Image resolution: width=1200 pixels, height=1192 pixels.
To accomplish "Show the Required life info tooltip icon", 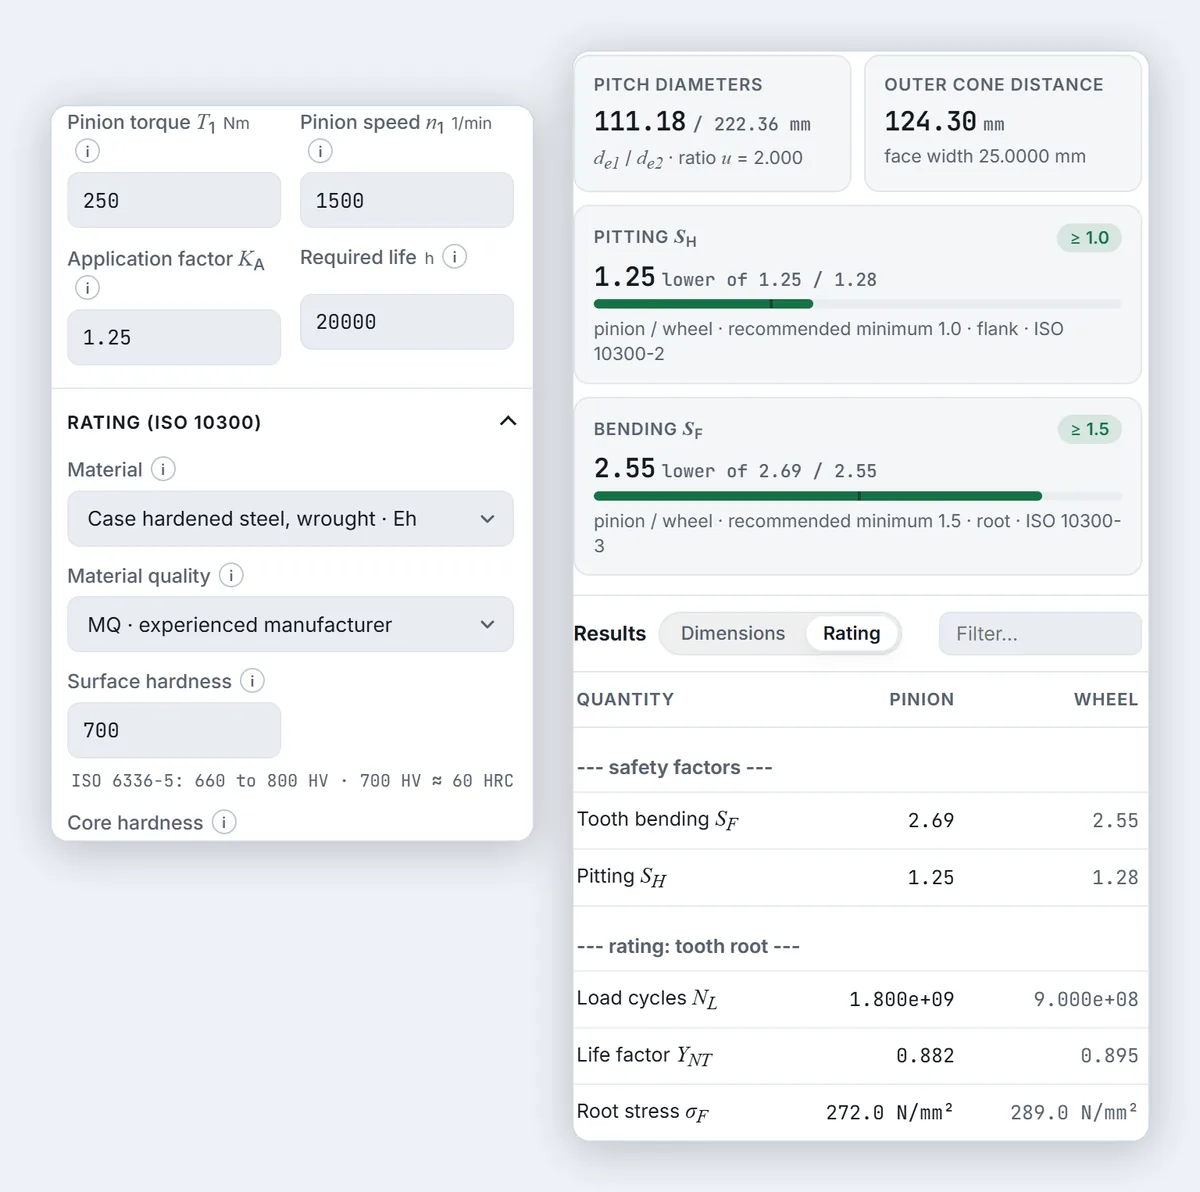I will (x=455, y=257).
